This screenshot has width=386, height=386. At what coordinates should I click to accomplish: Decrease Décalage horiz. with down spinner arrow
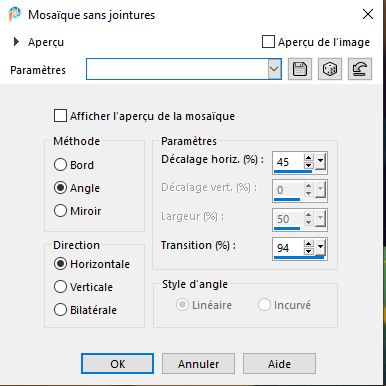pos(308,165)
